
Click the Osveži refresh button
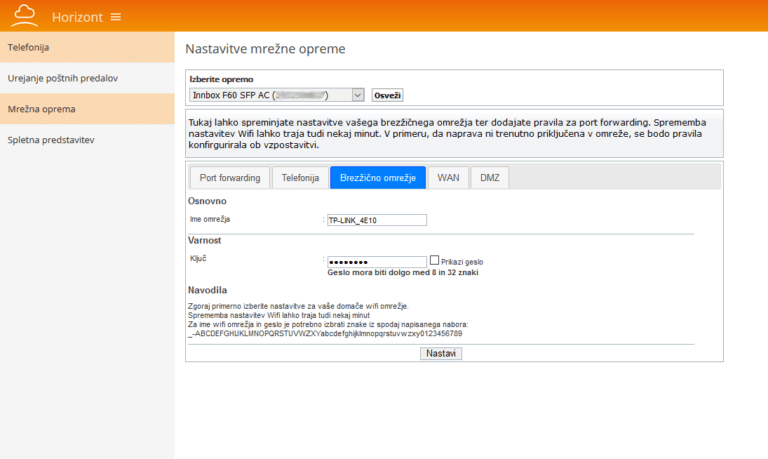[x=387, y=95]
